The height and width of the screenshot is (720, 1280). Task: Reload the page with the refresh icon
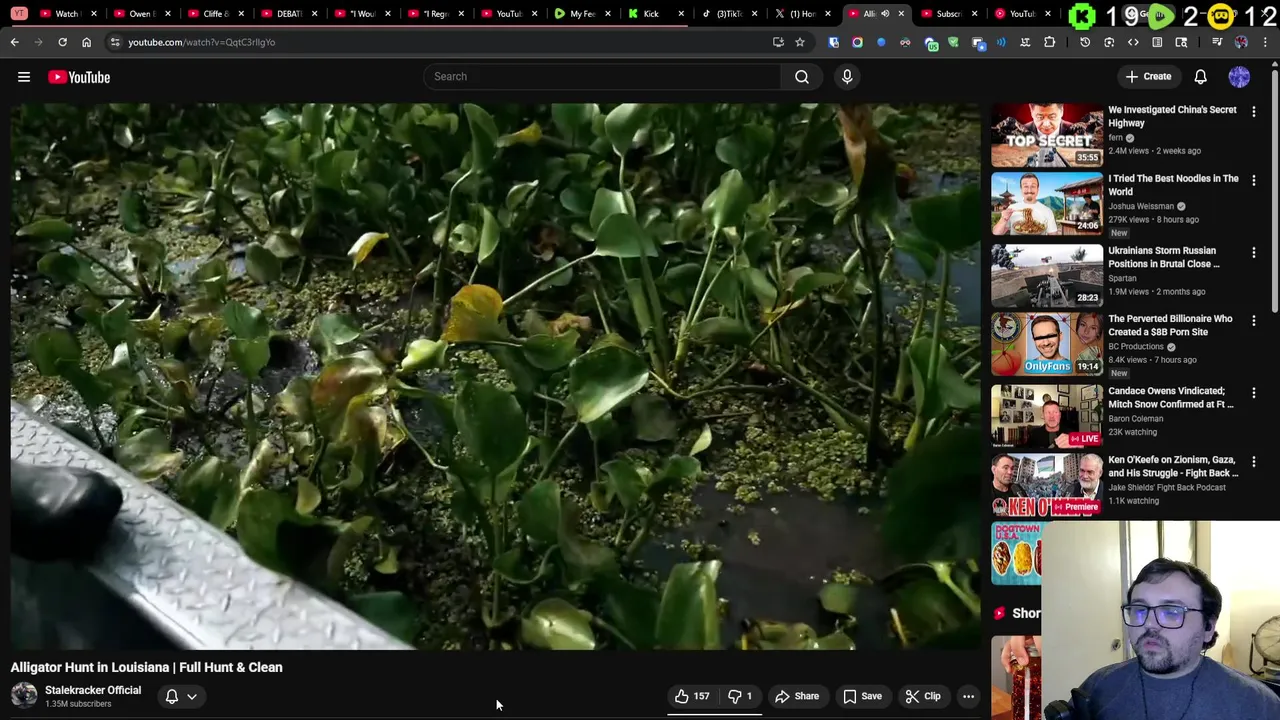[x=62, y=42]
